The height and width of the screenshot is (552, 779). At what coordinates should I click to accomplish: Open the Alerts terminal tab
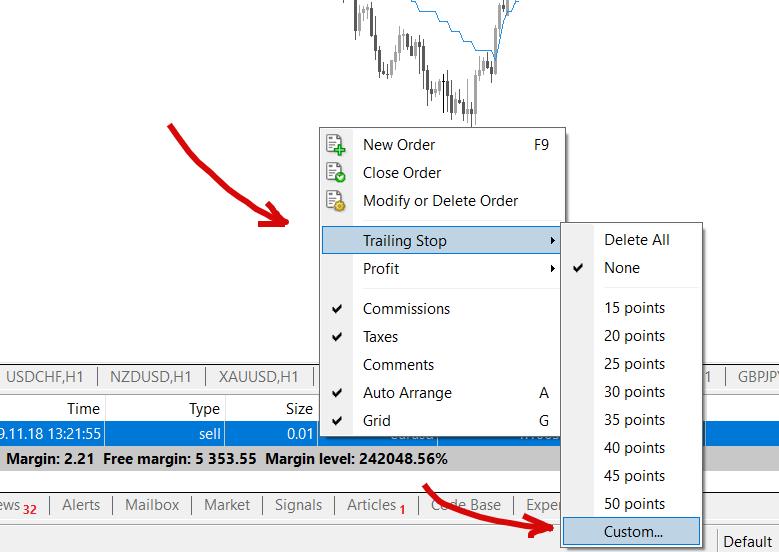(81, 505)
